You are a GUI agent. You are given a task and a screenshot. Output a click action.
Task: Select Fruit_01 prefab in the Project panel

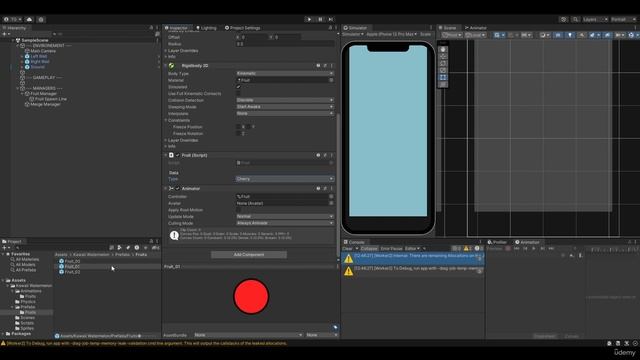[x=72, y=266]
